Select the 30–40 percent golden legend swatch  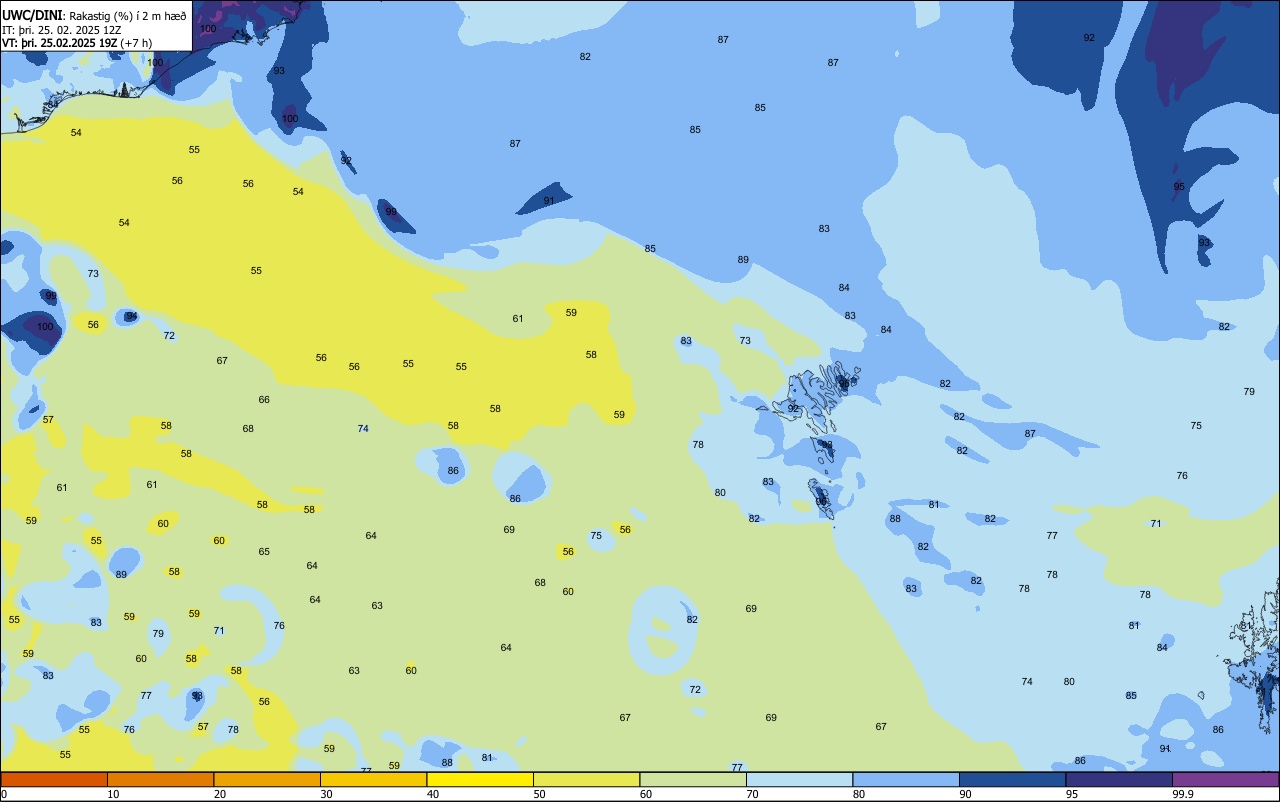(x=373, y=779)
